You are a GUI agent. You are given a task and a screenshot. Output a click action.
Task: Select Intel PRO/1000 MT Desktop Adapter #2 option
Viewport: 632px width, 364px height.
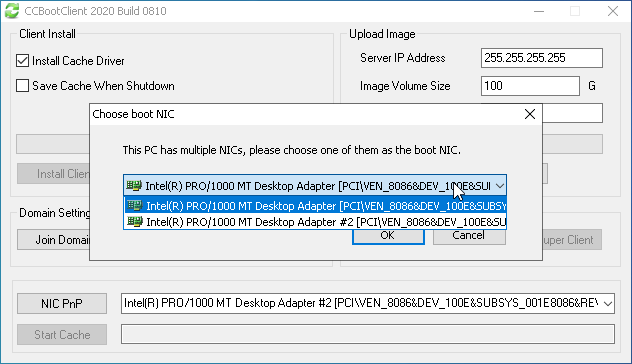tap(315, 222)
